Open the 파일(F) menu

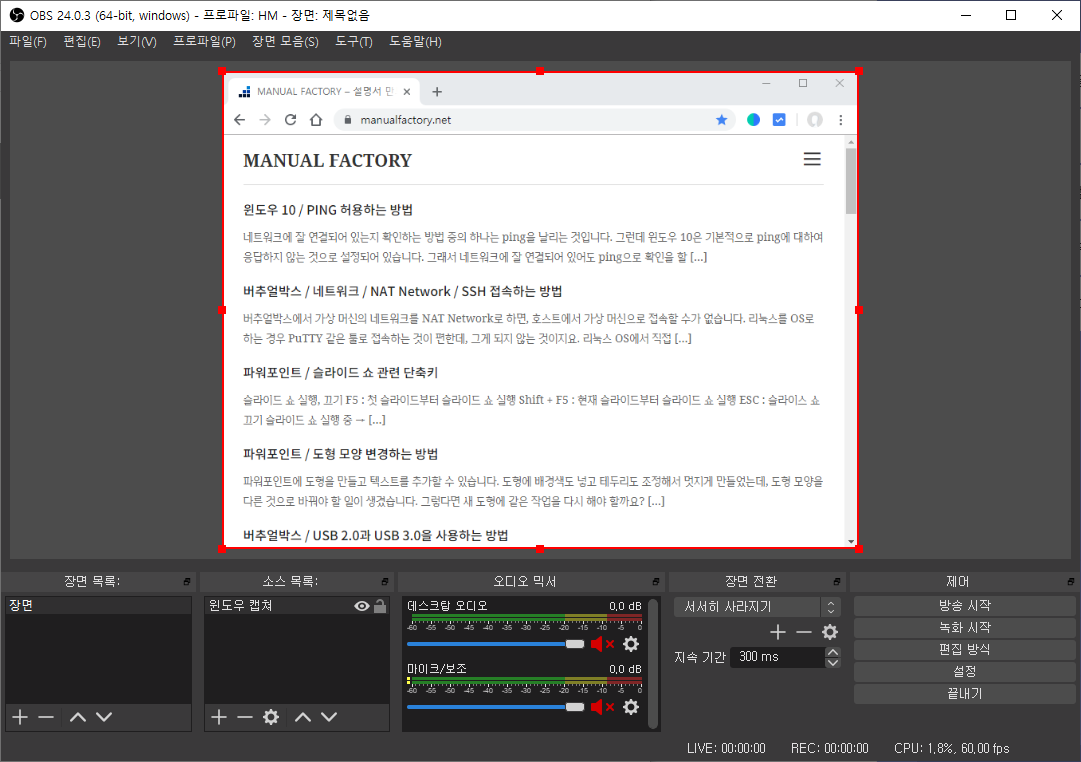28,41
